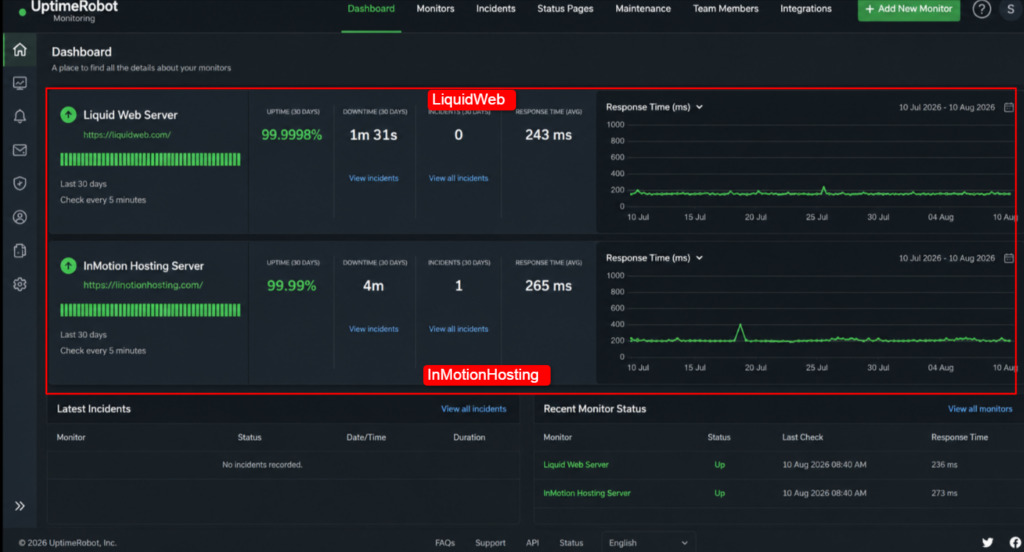1024x552 pixels.
Task: Click View incidents under Liquid Web downtime
Action: coord(374,178)
